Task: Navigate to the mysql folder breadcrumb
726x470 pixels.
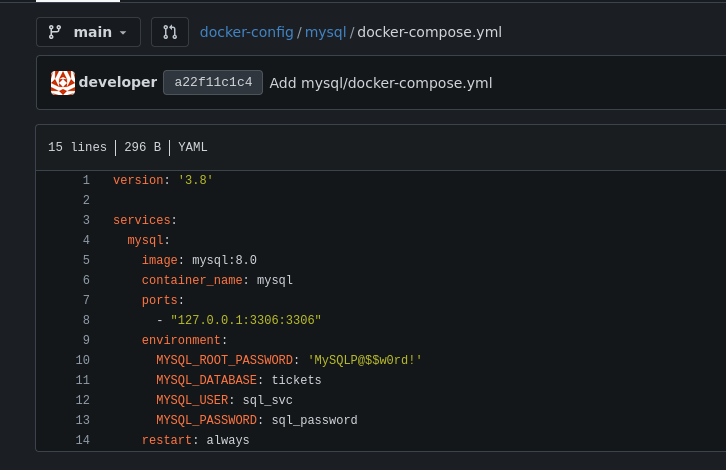Action: (x=325, y=32)
